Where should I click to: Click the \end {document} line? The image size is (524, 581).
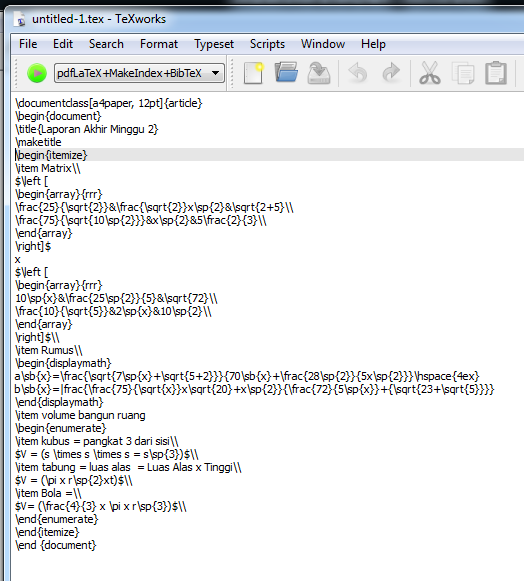(56, 545)
